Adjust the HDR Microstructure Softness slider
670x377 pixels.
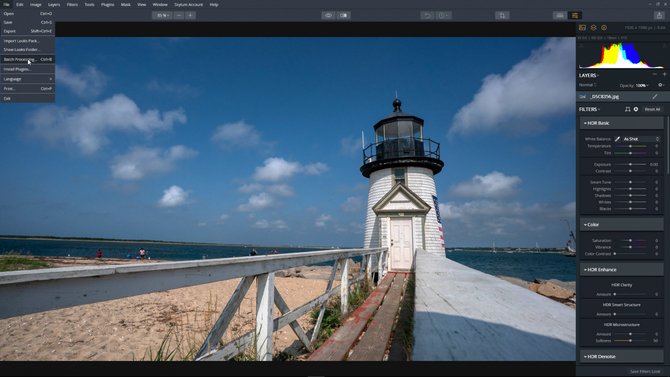(x=631, y=341)
